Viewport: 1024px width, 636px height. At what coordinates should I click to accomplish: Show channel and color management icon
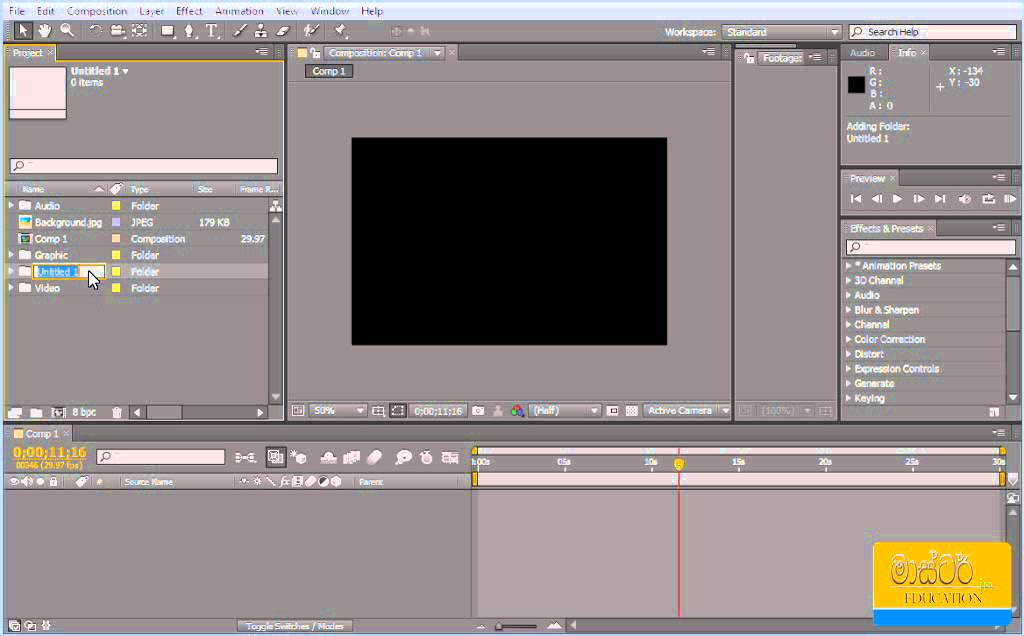517,411
